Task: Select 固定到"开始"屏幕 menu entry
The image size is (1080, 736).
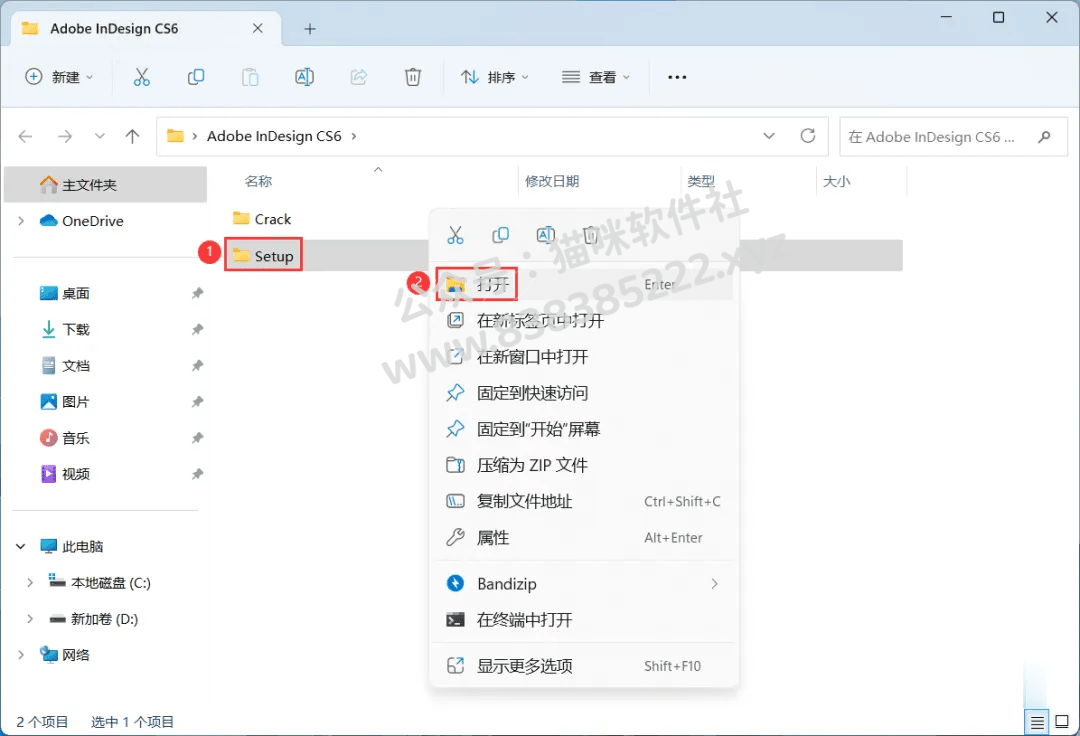Action: [583, 429]
